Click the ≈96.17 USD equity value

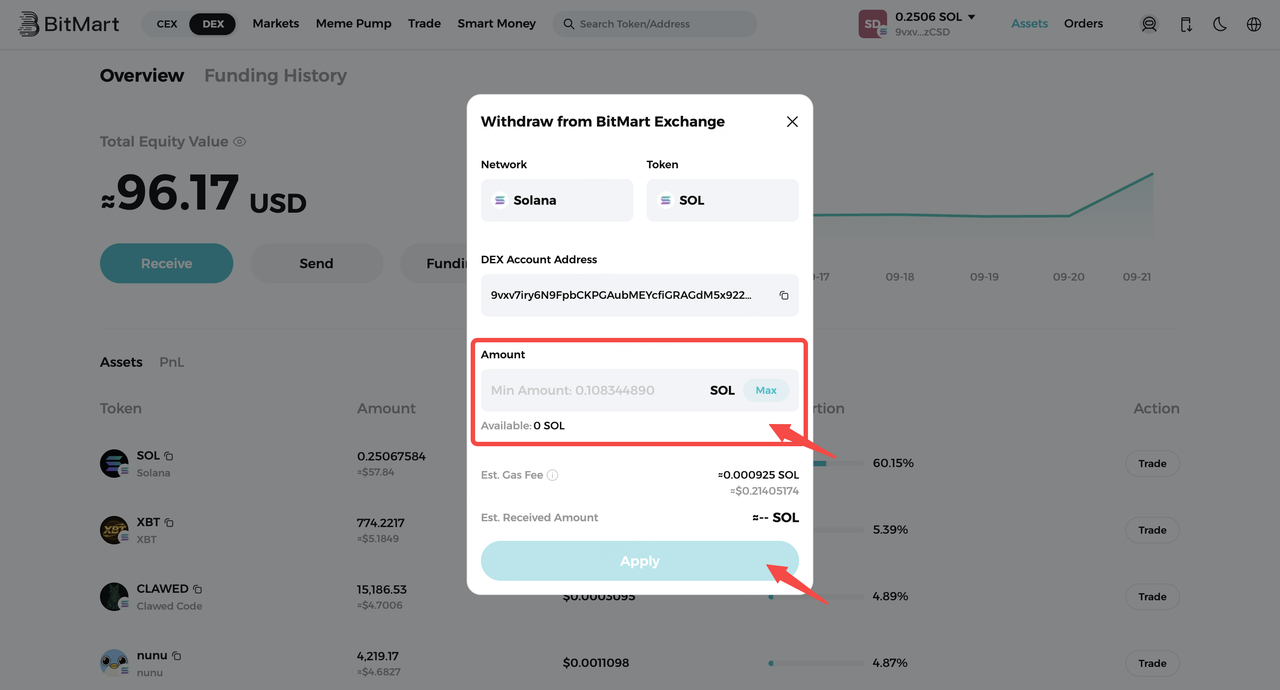point(203,194)
